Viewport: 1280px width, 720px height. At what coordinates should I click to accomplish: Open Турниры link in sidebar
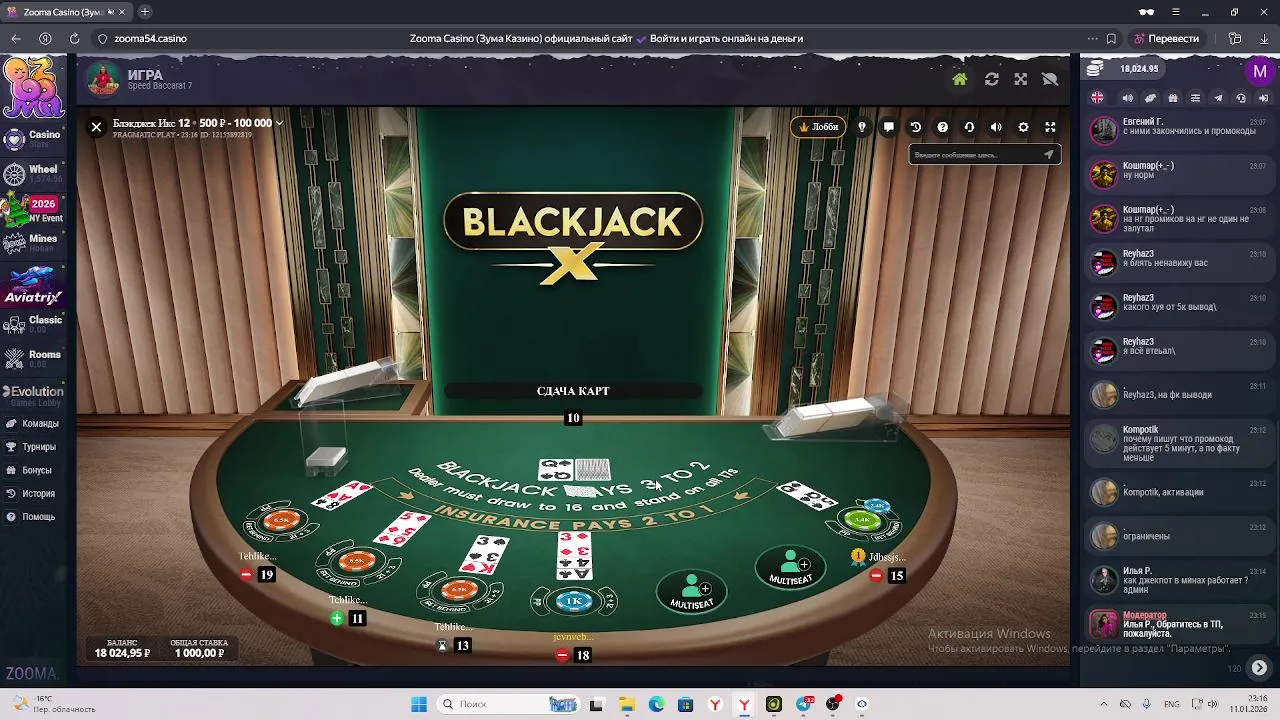pos(32,447)
